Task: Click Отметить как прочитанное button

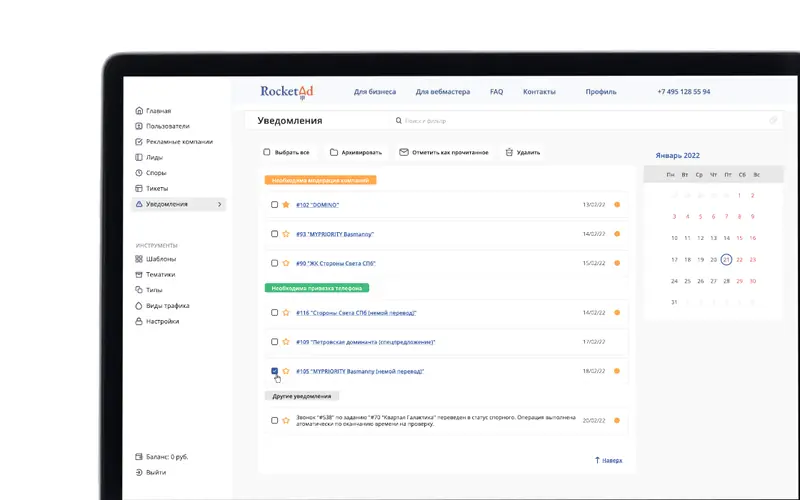Action: (444, 152)
